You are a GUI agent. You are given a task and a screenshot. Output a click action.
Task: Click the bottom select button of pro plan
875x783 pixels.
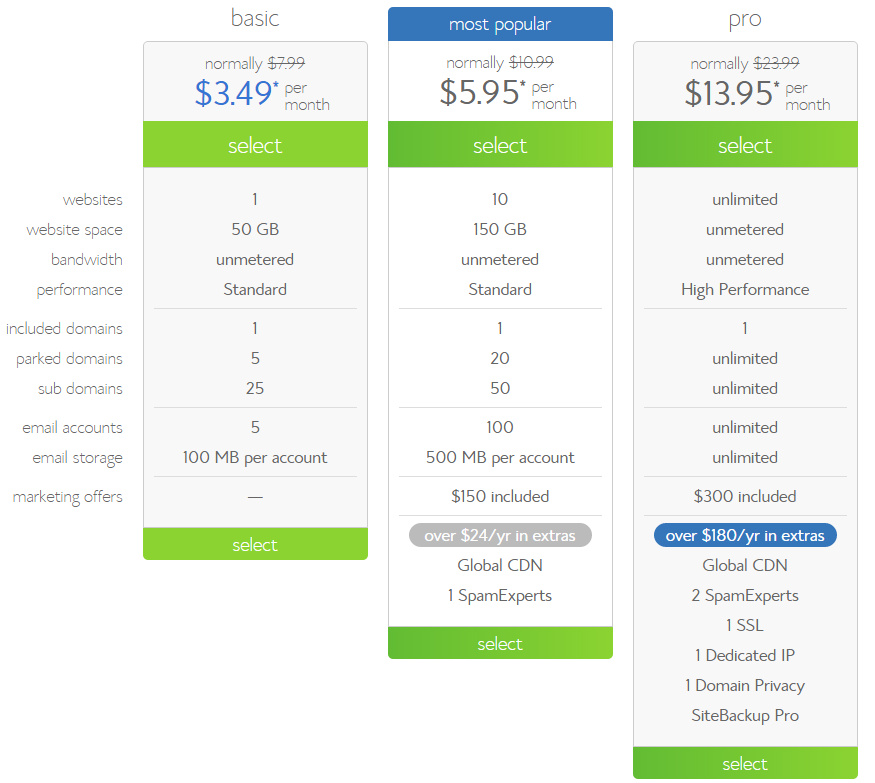click(745, 763)
